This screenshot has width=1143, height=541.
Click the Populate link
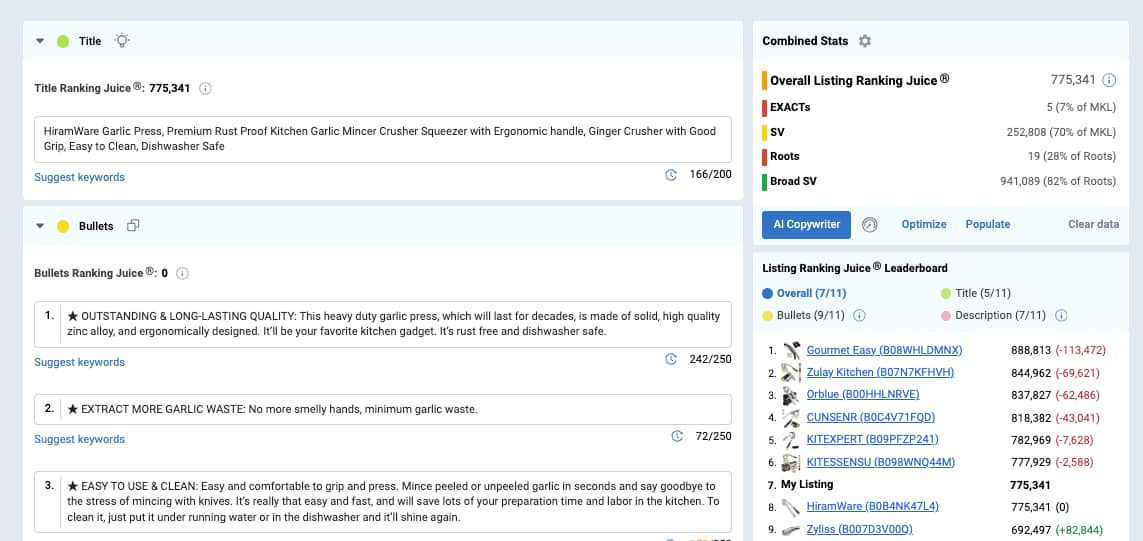[988, 225]
